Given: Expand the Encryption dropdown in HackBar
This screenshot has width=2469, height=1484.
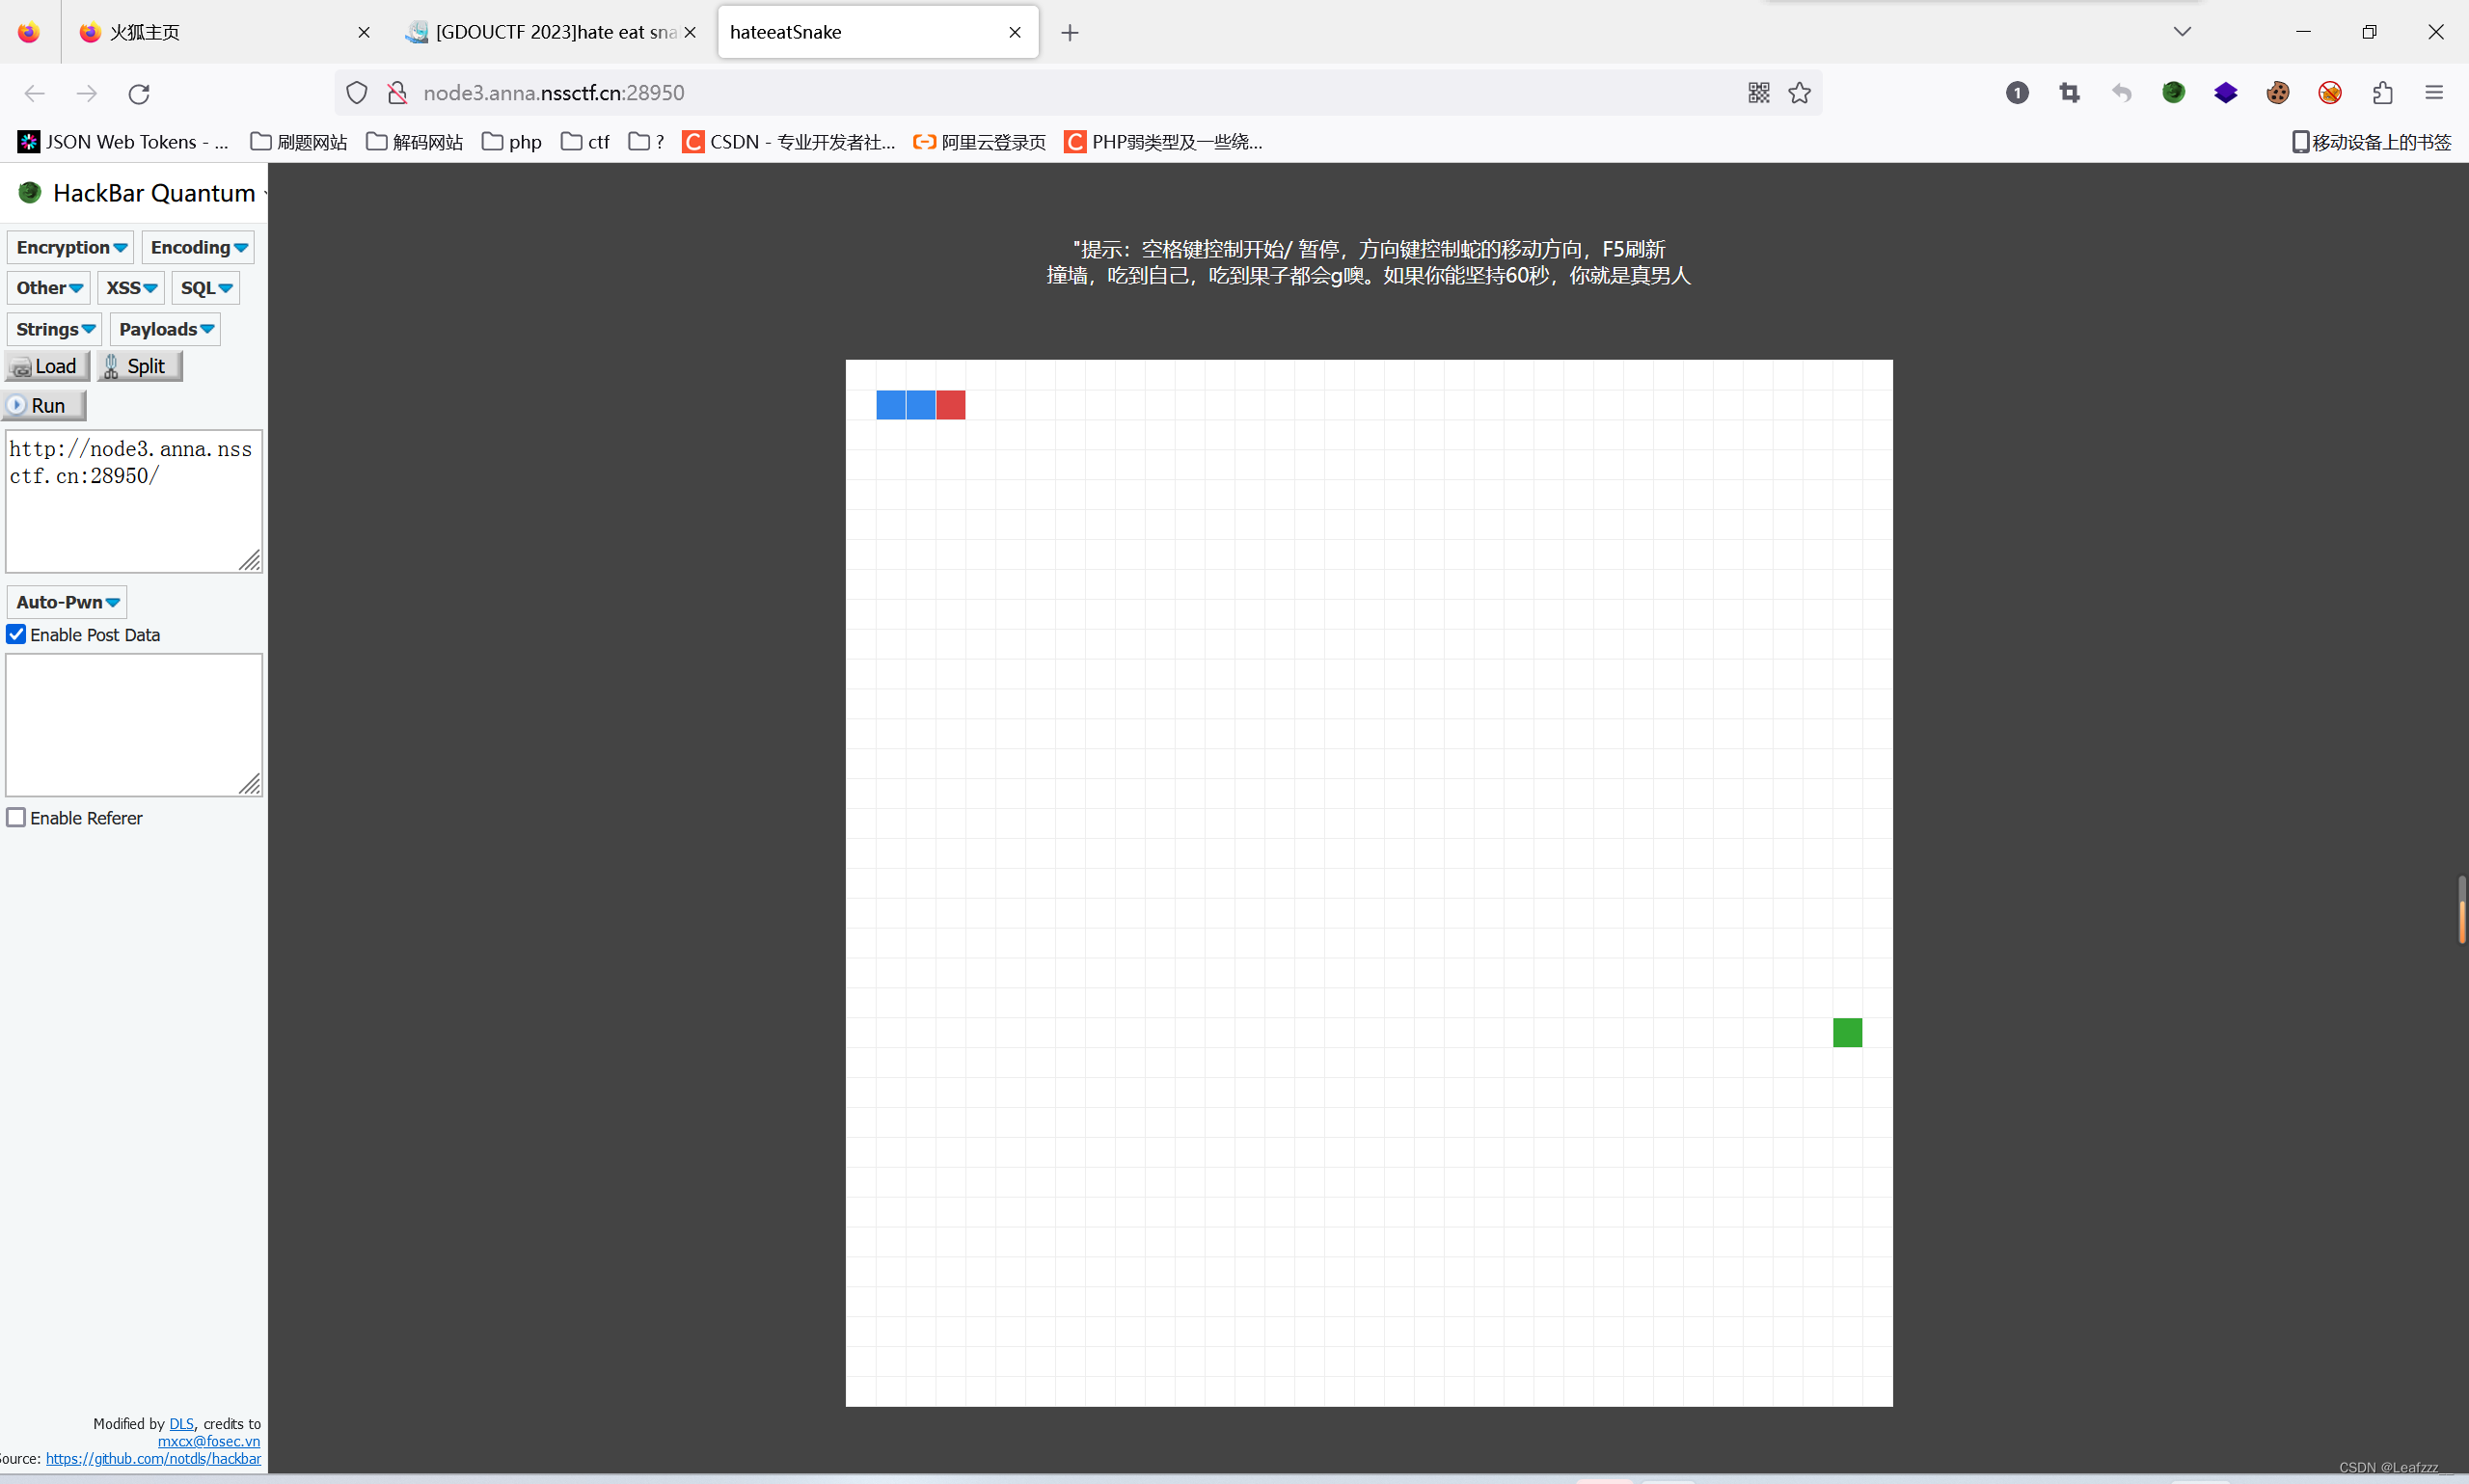Looking at the screenshot, I should pyautogui.click(x=69, y=247).
